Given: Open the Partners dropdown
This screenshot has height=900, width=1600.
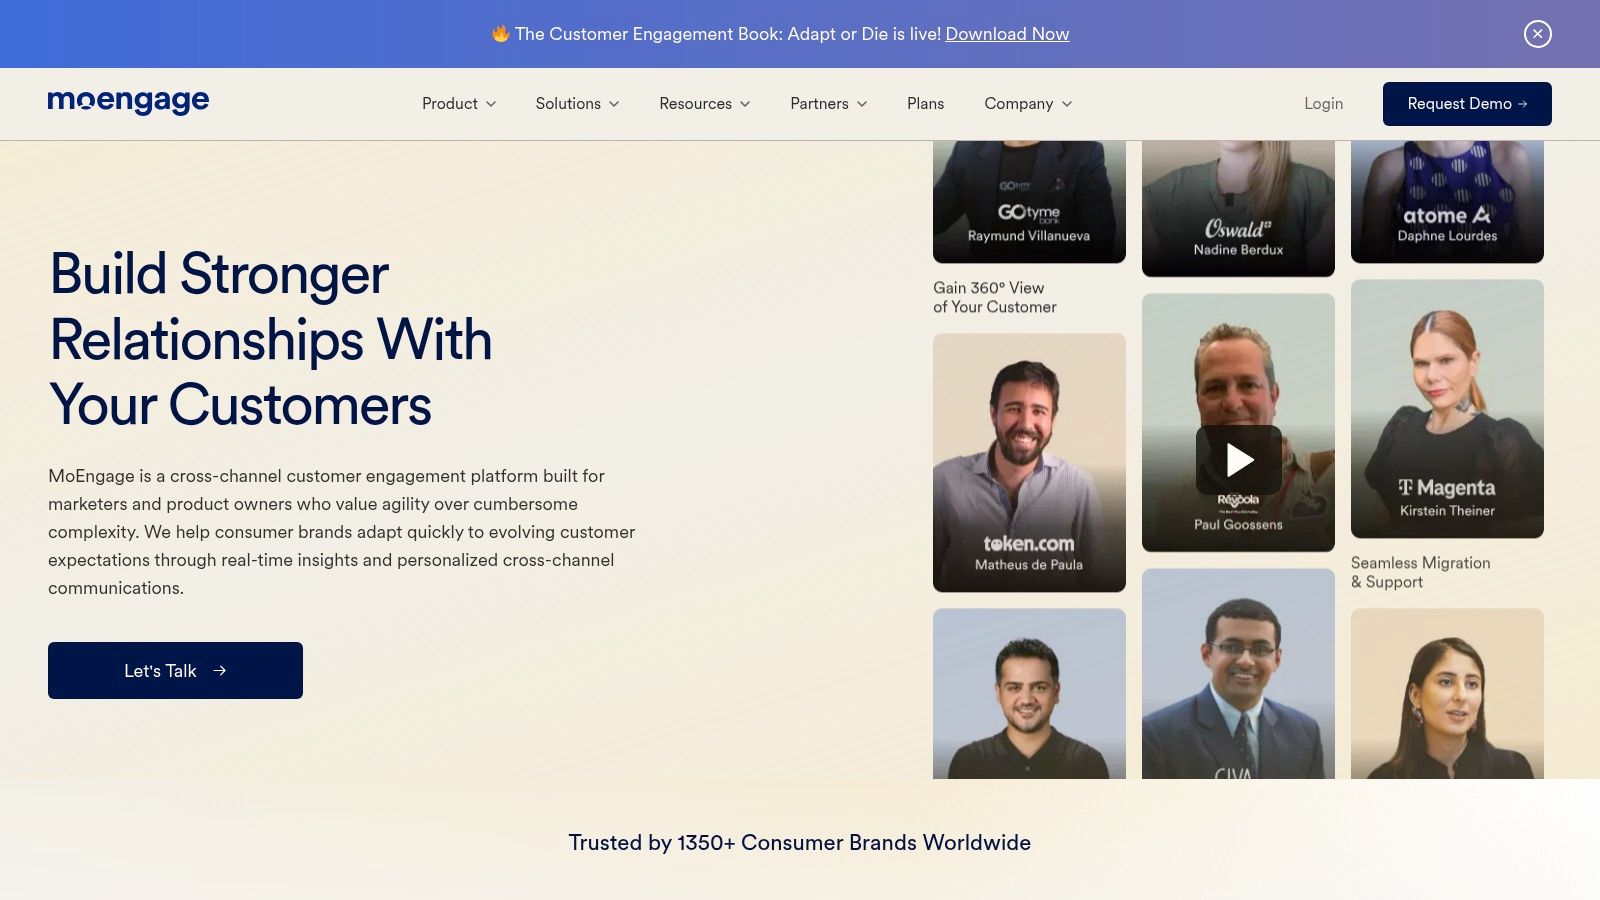Looking at the screenshot, I should point(828,104).
